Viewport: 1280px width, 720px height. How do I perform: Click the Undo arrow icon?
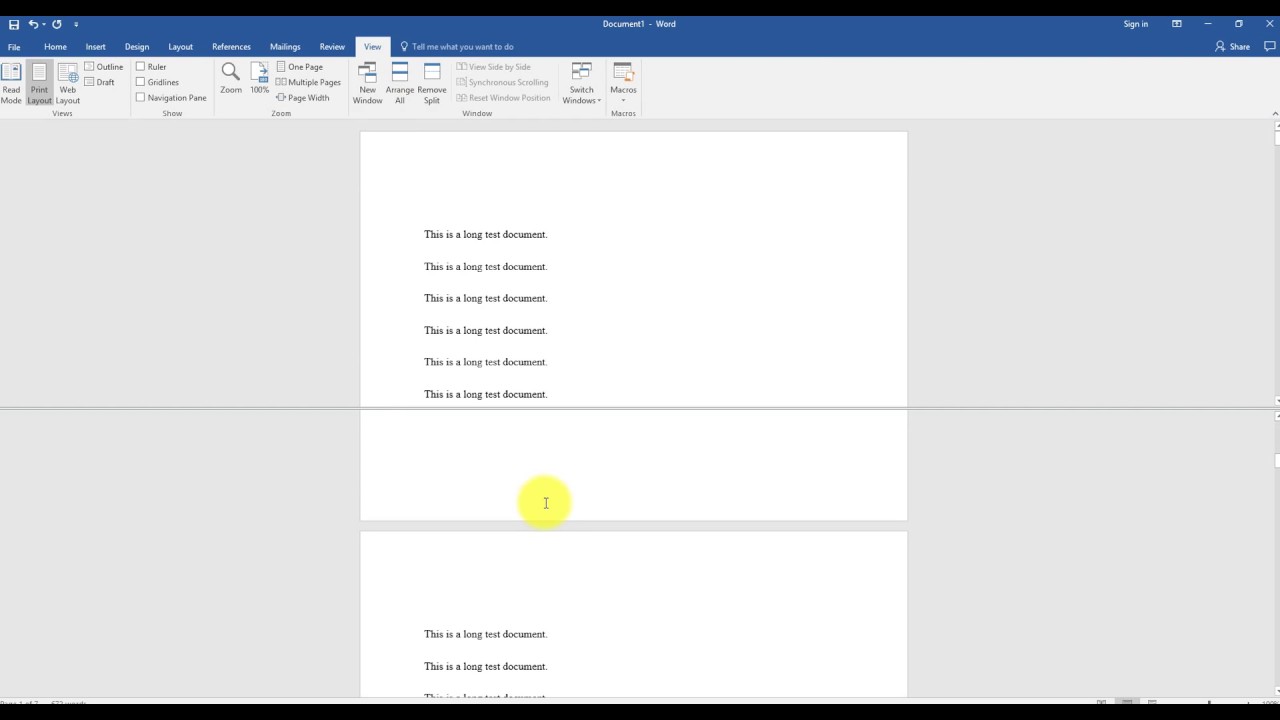pyautogui.click(x=33, y=24)
